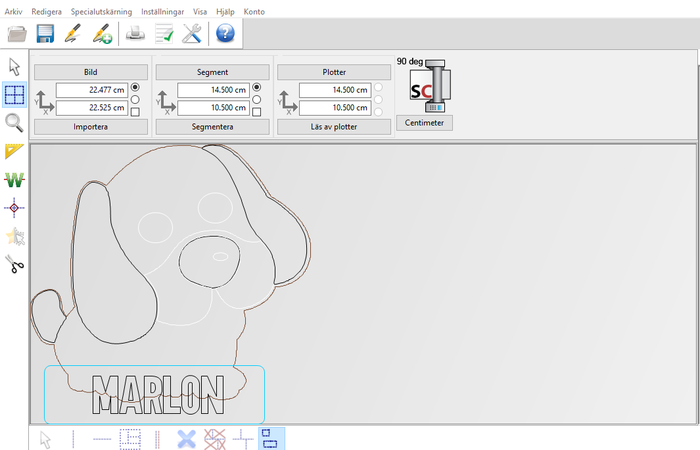Click the Bild field showing 22.525 cm

coord(92,108)
